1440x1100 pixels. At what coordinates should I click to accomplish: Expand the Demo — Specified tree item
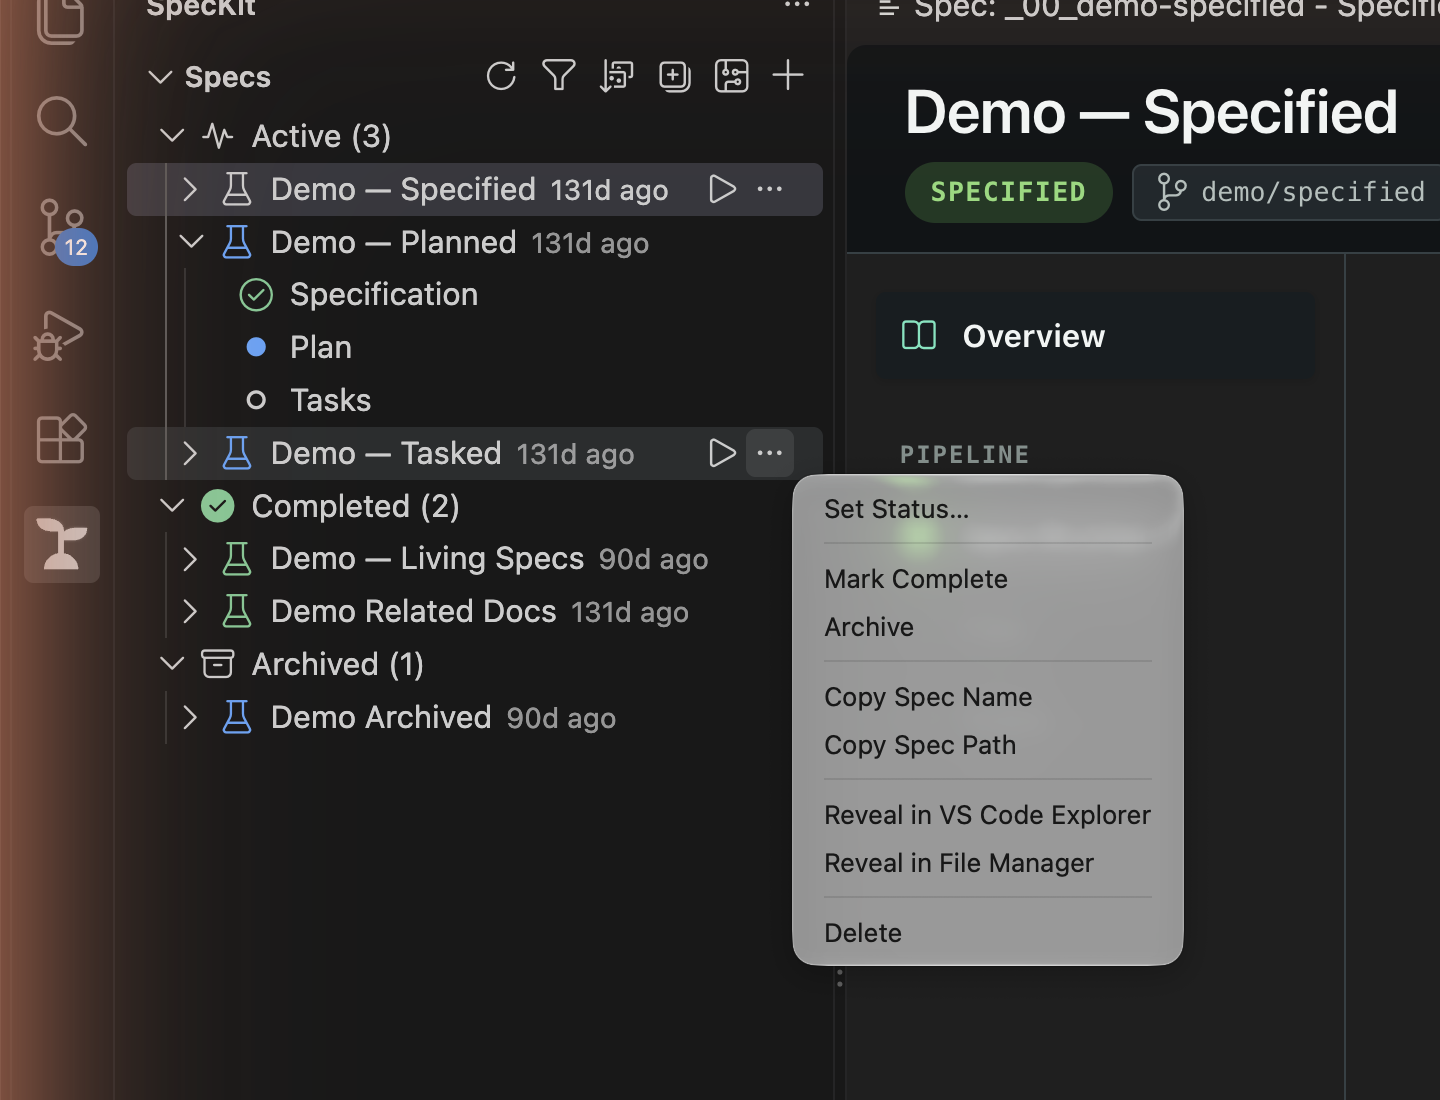(x=190, y=189)
